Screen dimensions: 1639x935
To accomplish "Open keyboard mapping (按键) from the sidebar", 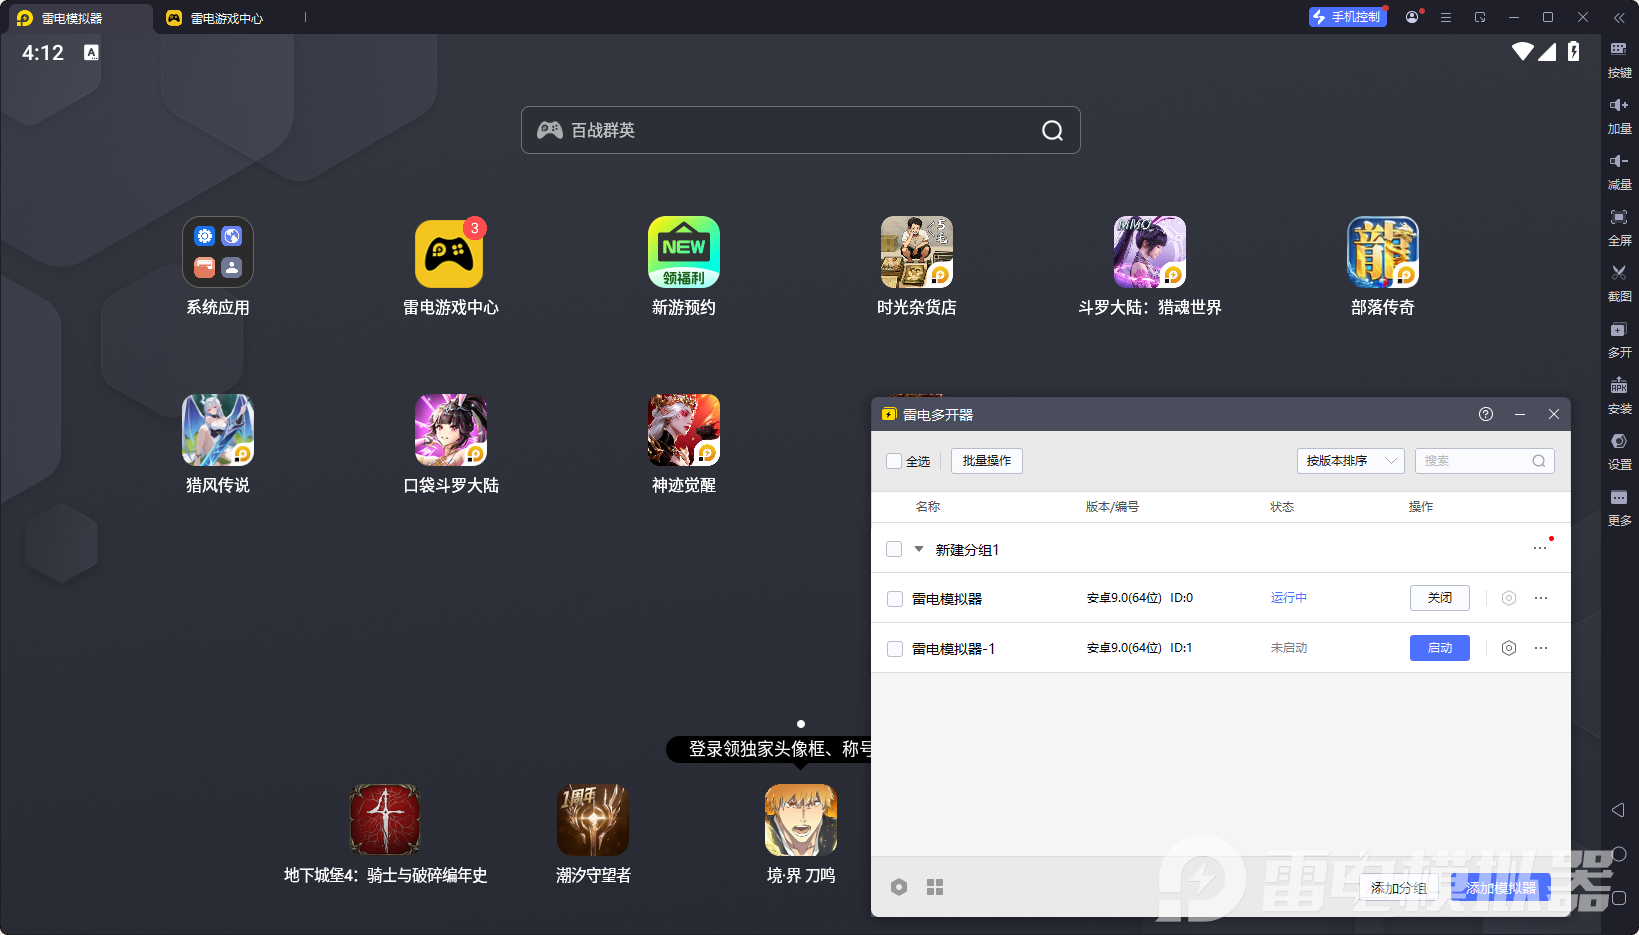I will tap(1620, 60).
